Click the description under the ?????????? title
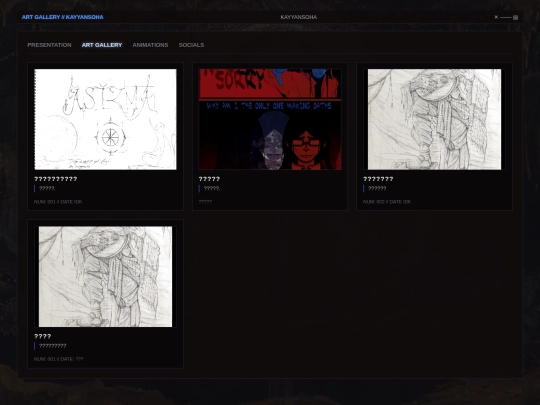Viewport: 540px width, 405px height. coord(47,188)
